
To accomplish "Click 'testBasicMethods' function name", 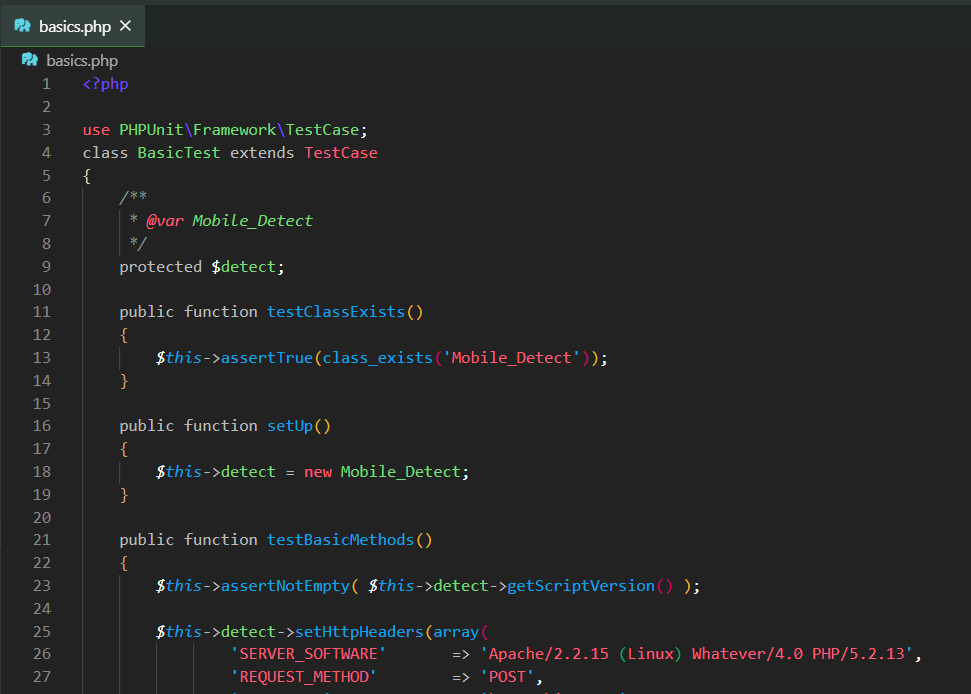I will coord(341,540).
